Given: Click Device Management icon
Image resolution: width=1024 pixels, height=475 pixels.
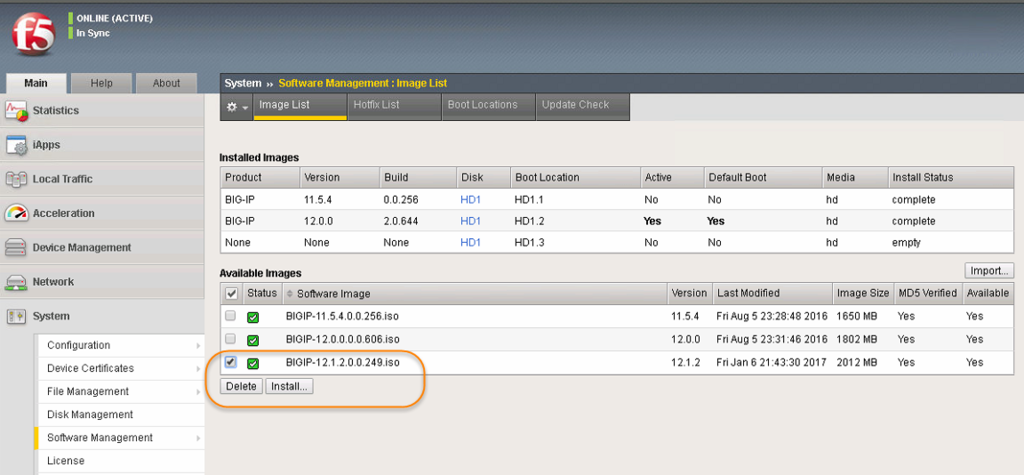Looking at the screenshot, I should [x=16, y=248].
